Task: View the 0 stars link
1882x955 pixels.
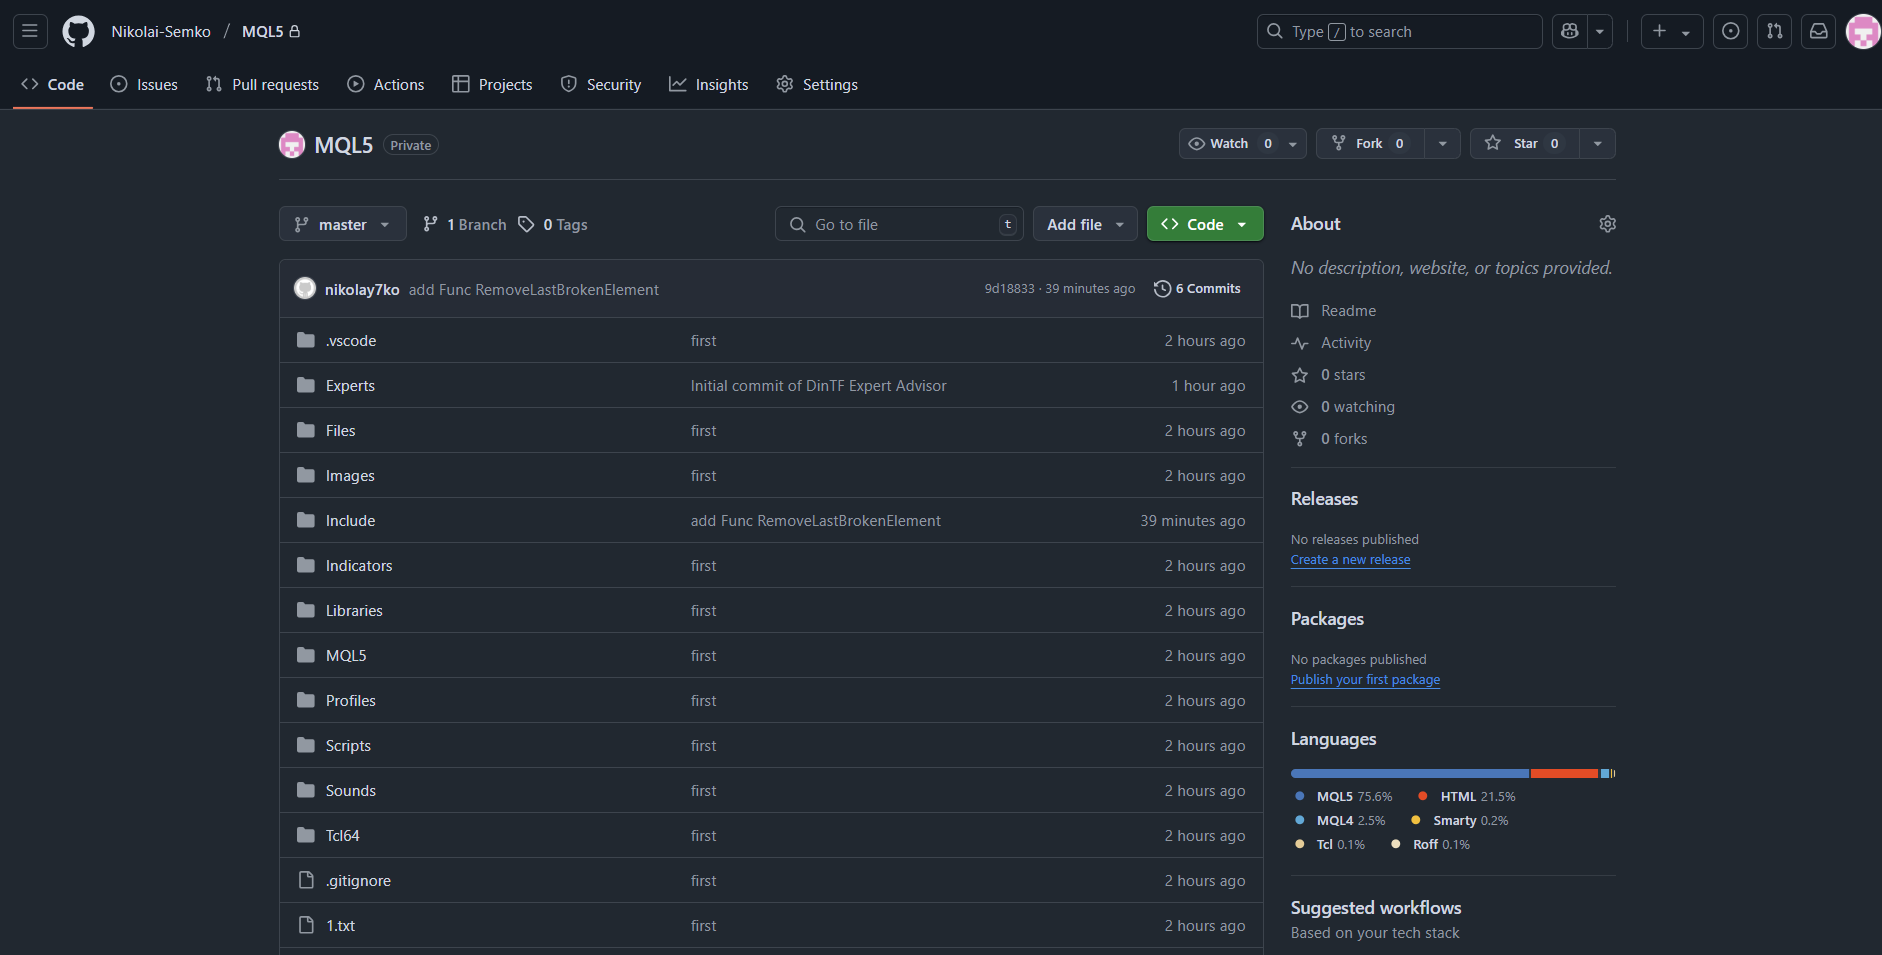Action: pyautogui.click(x=1329, y=375)
